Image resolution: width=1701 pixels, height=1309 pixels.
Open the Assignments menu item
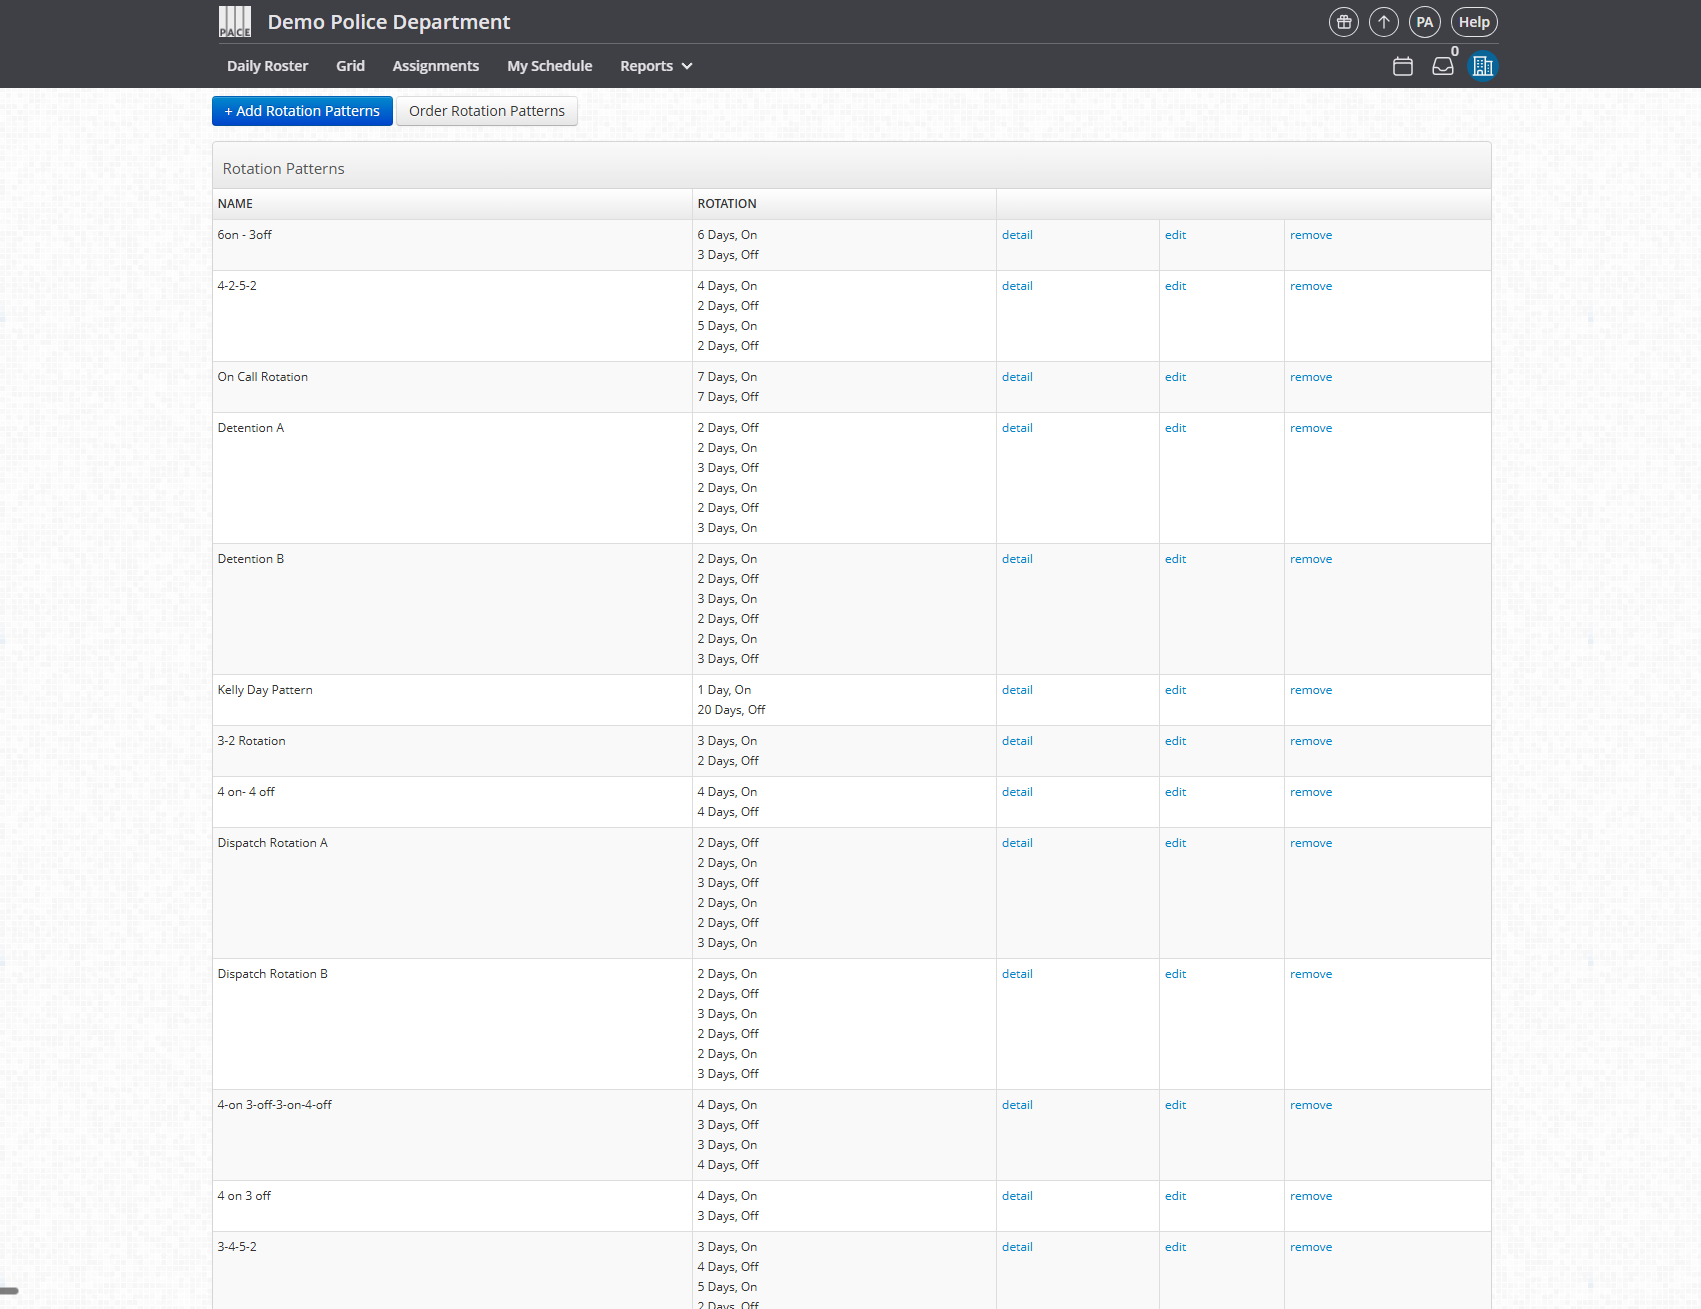(x=435, y=66)
